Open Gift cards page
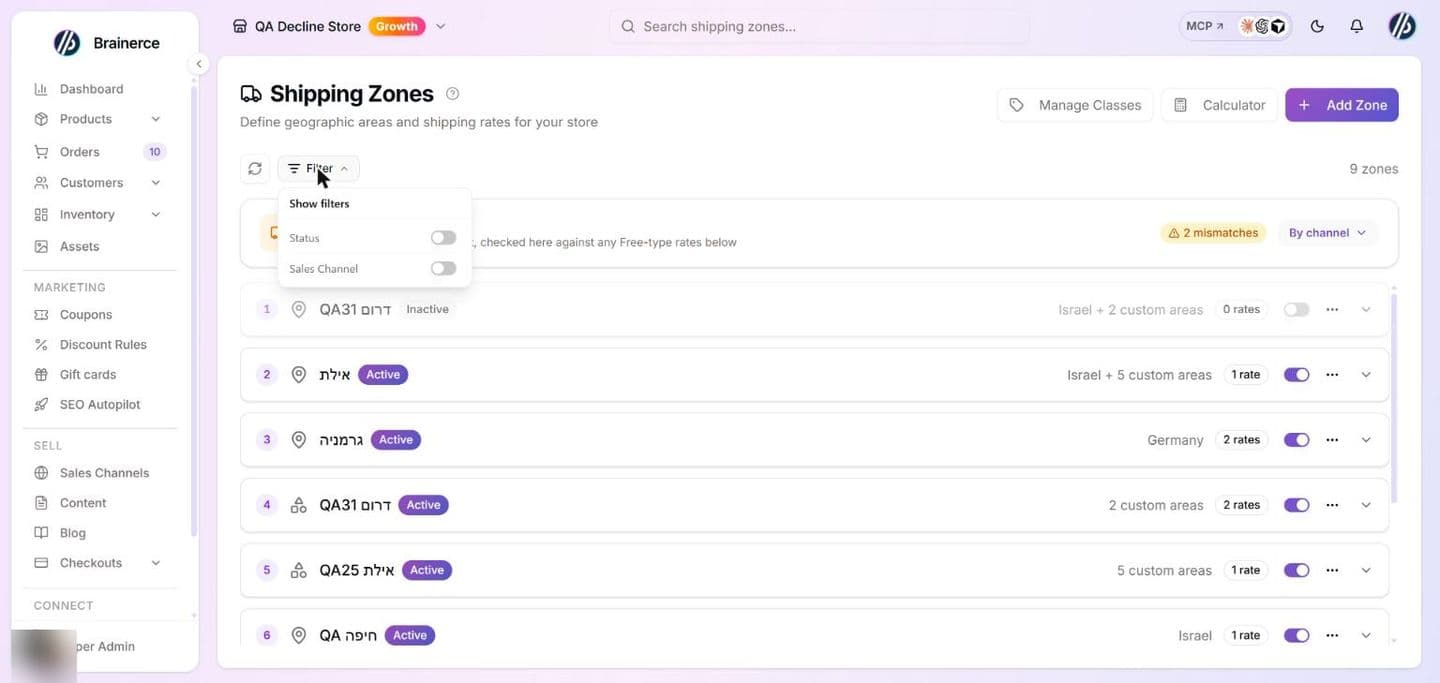1440x683 pixels. click(88, 374)
